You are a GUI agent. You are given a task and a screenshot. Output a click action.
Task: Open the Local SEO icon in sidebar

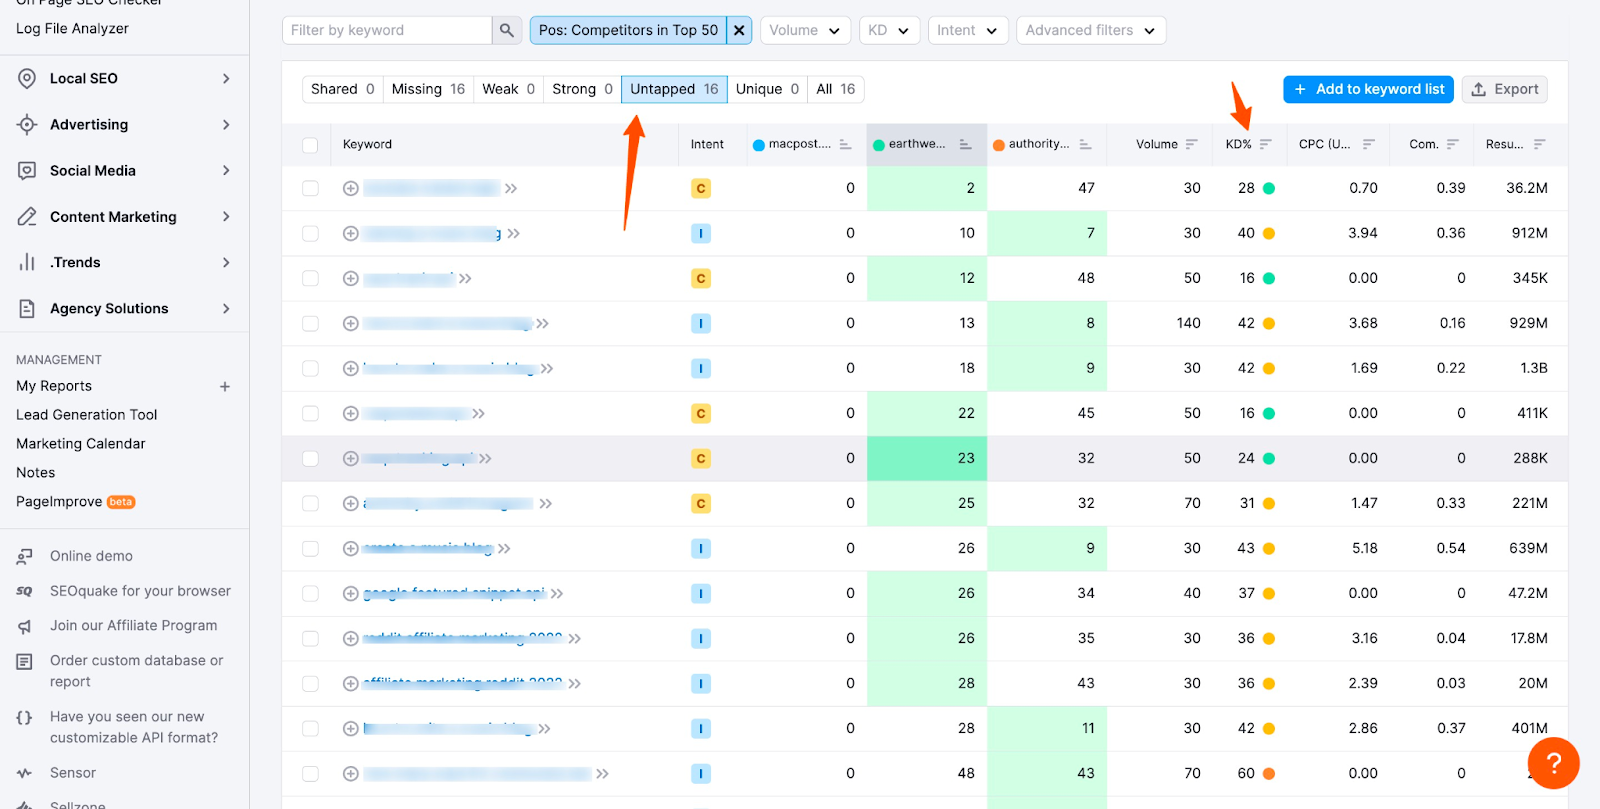click(x=27, y=78)
